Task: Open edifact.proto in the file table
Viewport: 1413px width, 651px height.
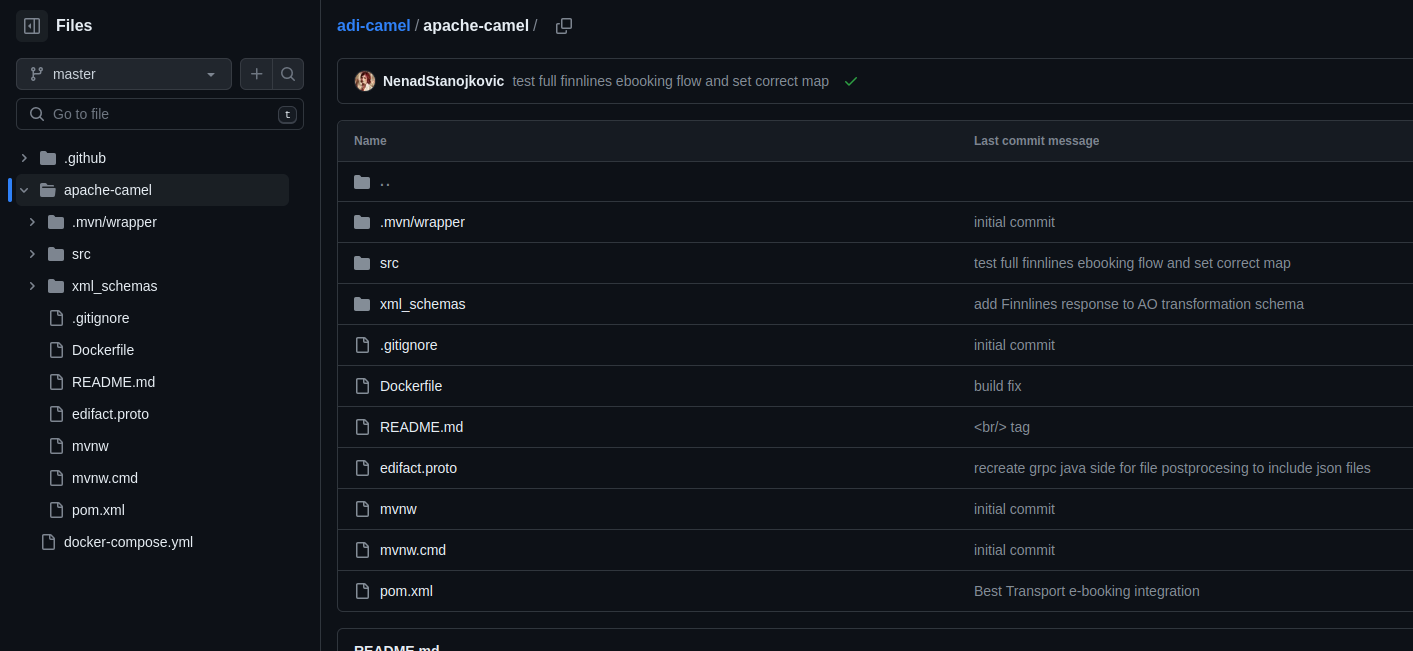Action: (x=418, y=468)
